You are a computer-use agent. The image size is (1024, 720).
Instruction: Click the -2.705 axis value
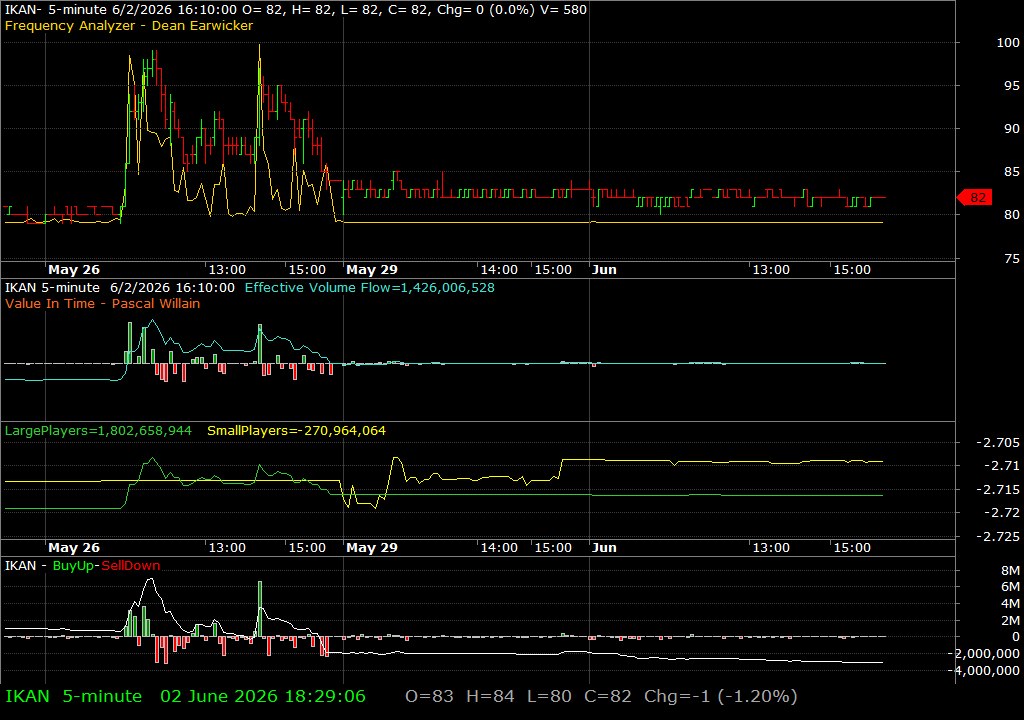point(997,443)
